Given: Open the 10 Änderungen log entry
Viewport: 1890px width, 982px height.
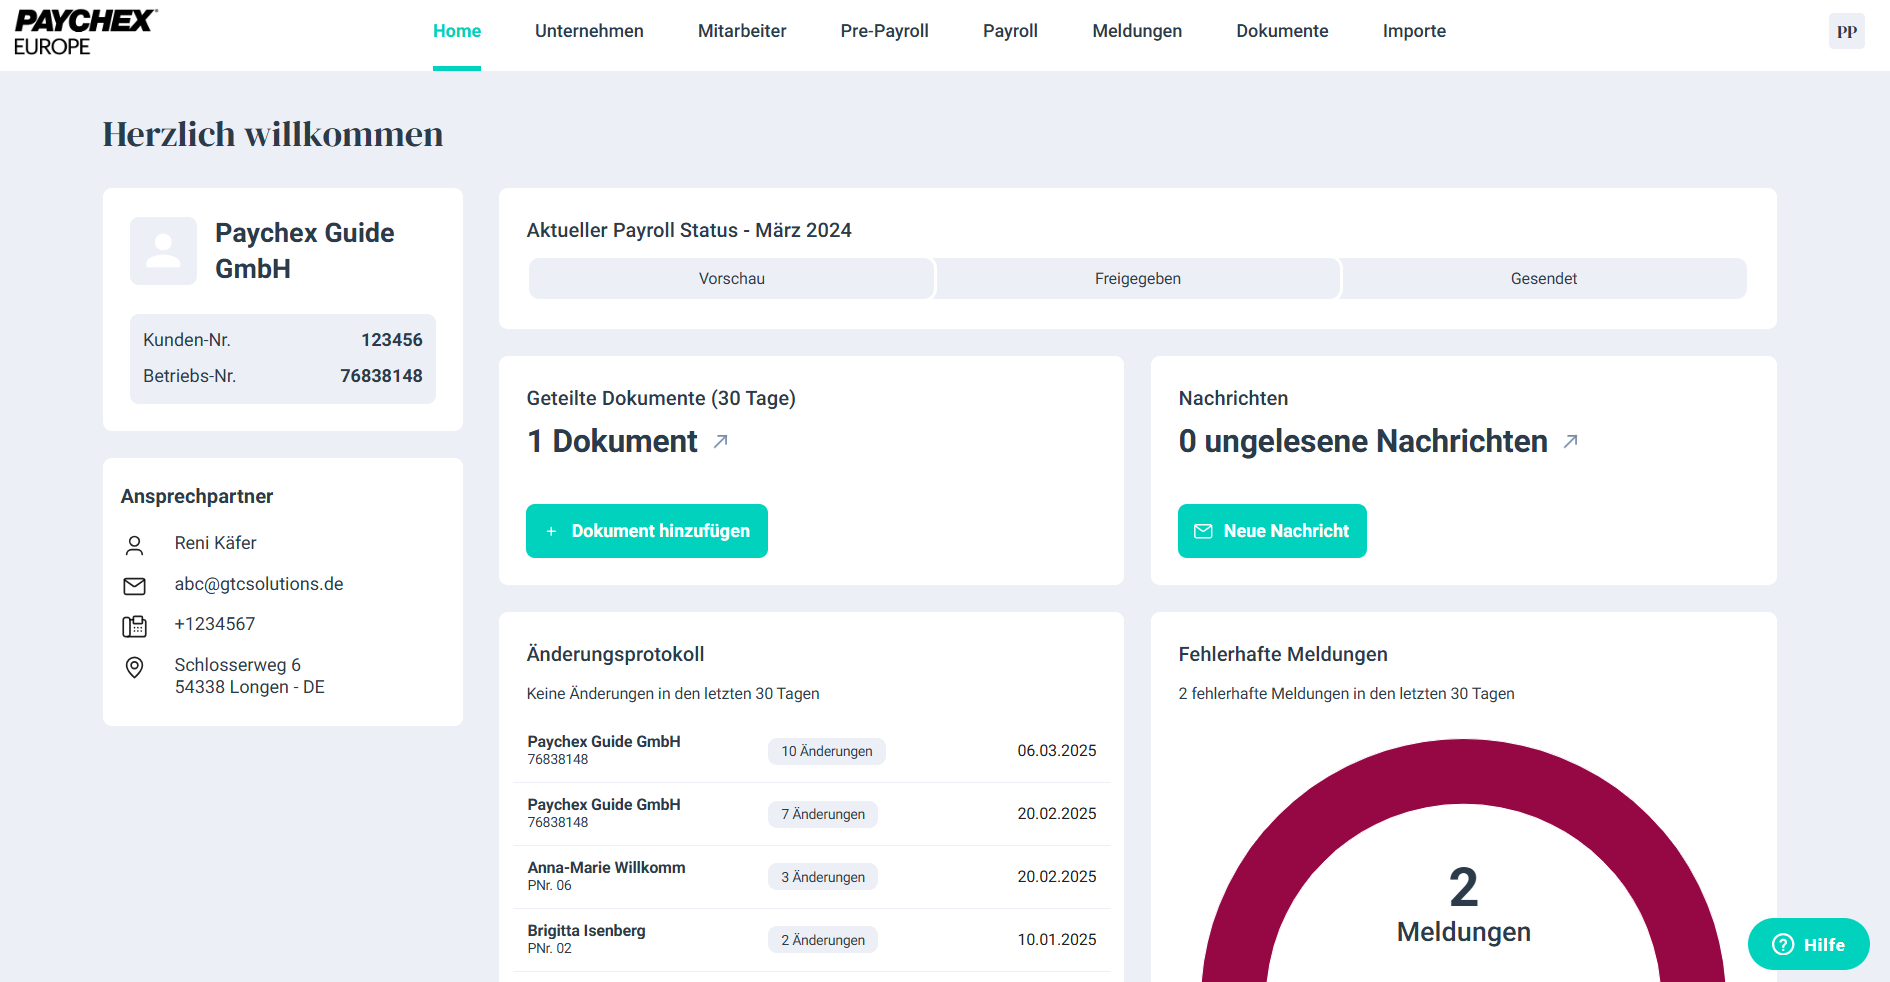Looking at the screenshot, I should click(826, 751).
